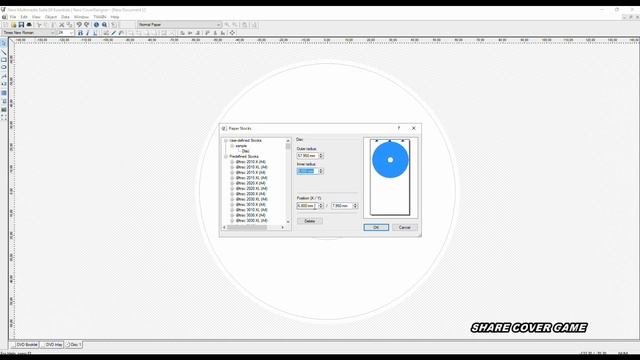Toggle Italic text formatting
Image resolution: width=640 pixels, height=360 pixels.
(x=88, y=33)
